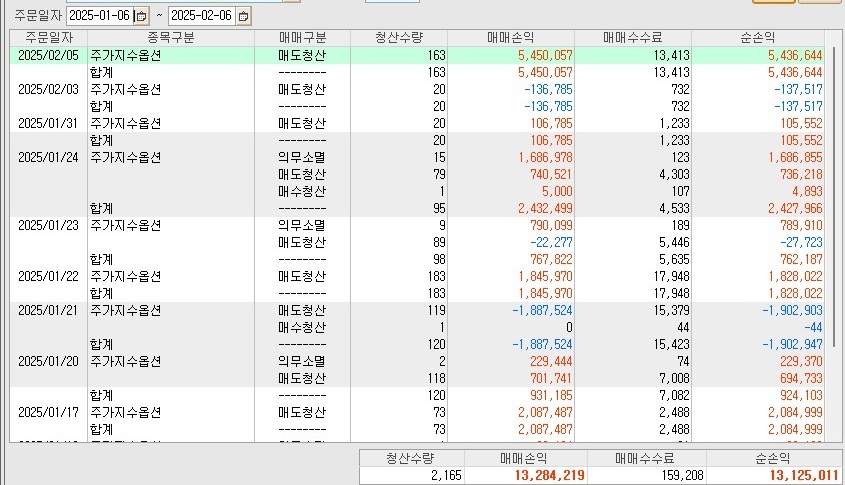Click the 229,444 profit value

coord(551,361)
